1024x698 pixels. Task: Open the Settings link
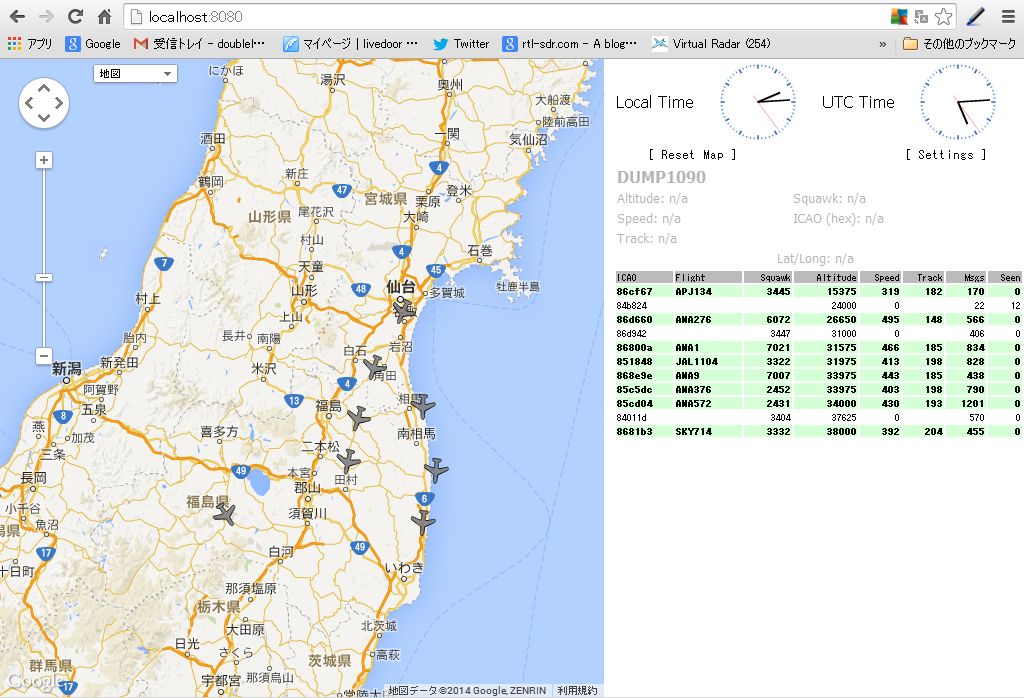pyautogui.click(x=945, y=155)
